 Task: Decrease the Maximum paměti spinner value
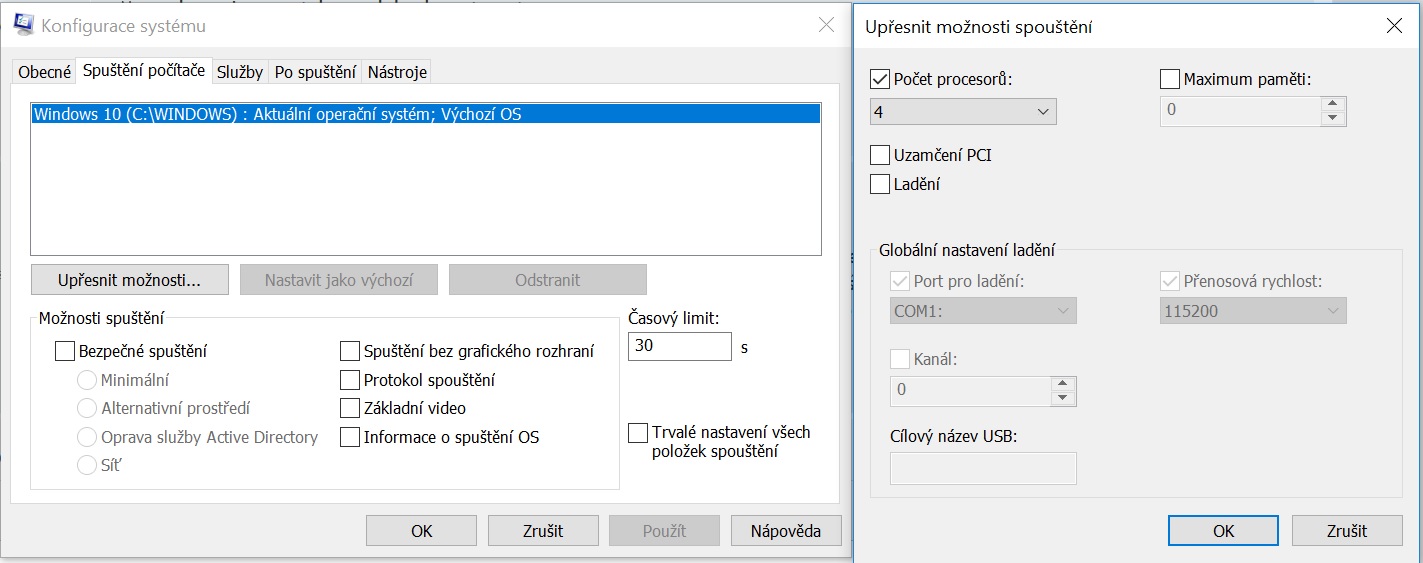[1331, 118]
